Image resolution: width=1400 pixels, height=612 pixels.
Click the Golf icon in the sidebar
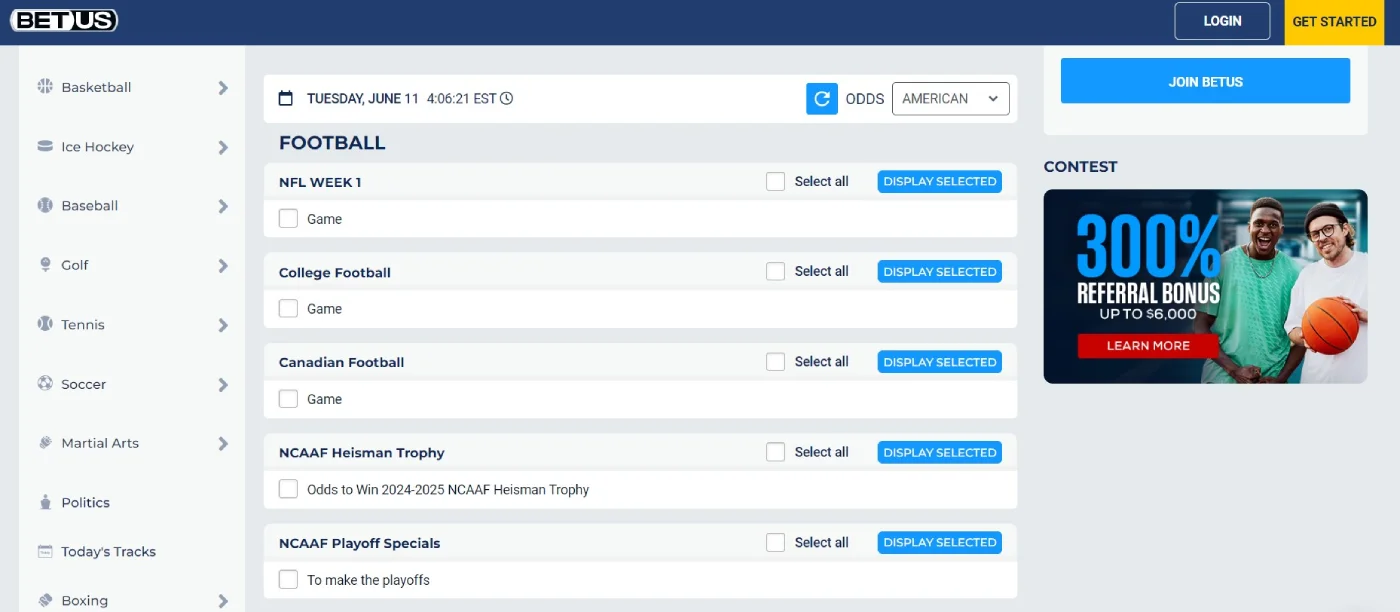pos(45,265)
